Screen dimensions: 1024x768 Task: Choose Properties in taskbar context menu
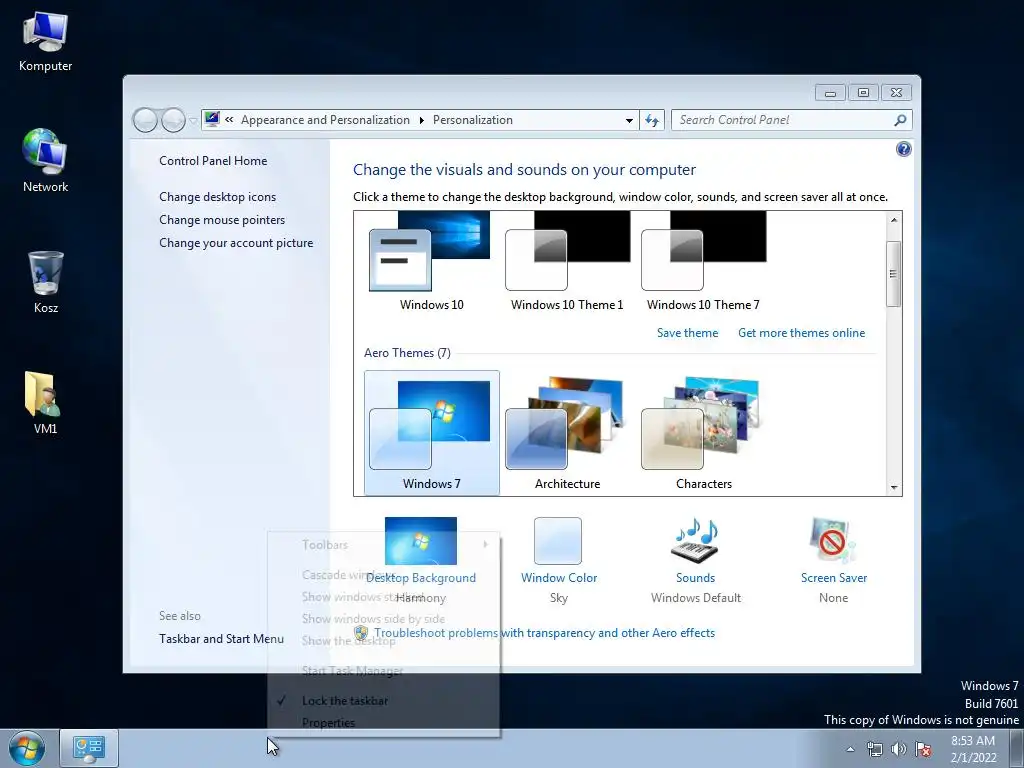point(384,723)
